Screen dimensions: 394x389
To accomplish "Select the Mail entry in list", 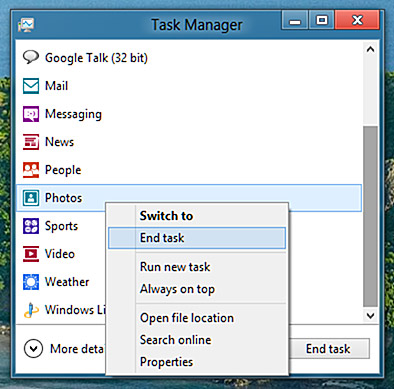I will point(189,86).
